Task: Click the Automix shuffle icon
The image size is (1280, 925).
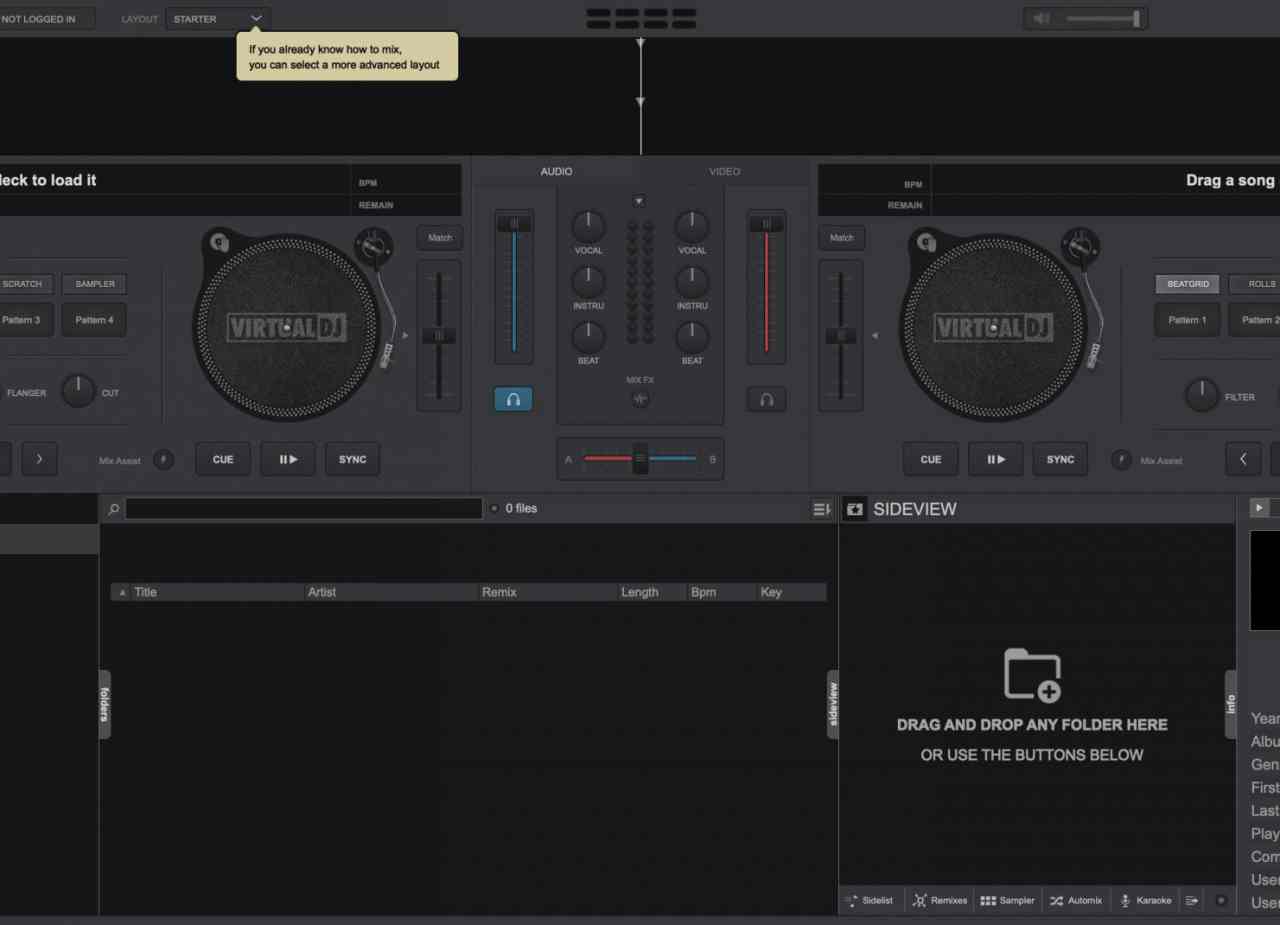Action: click(x=1057, y=900)
